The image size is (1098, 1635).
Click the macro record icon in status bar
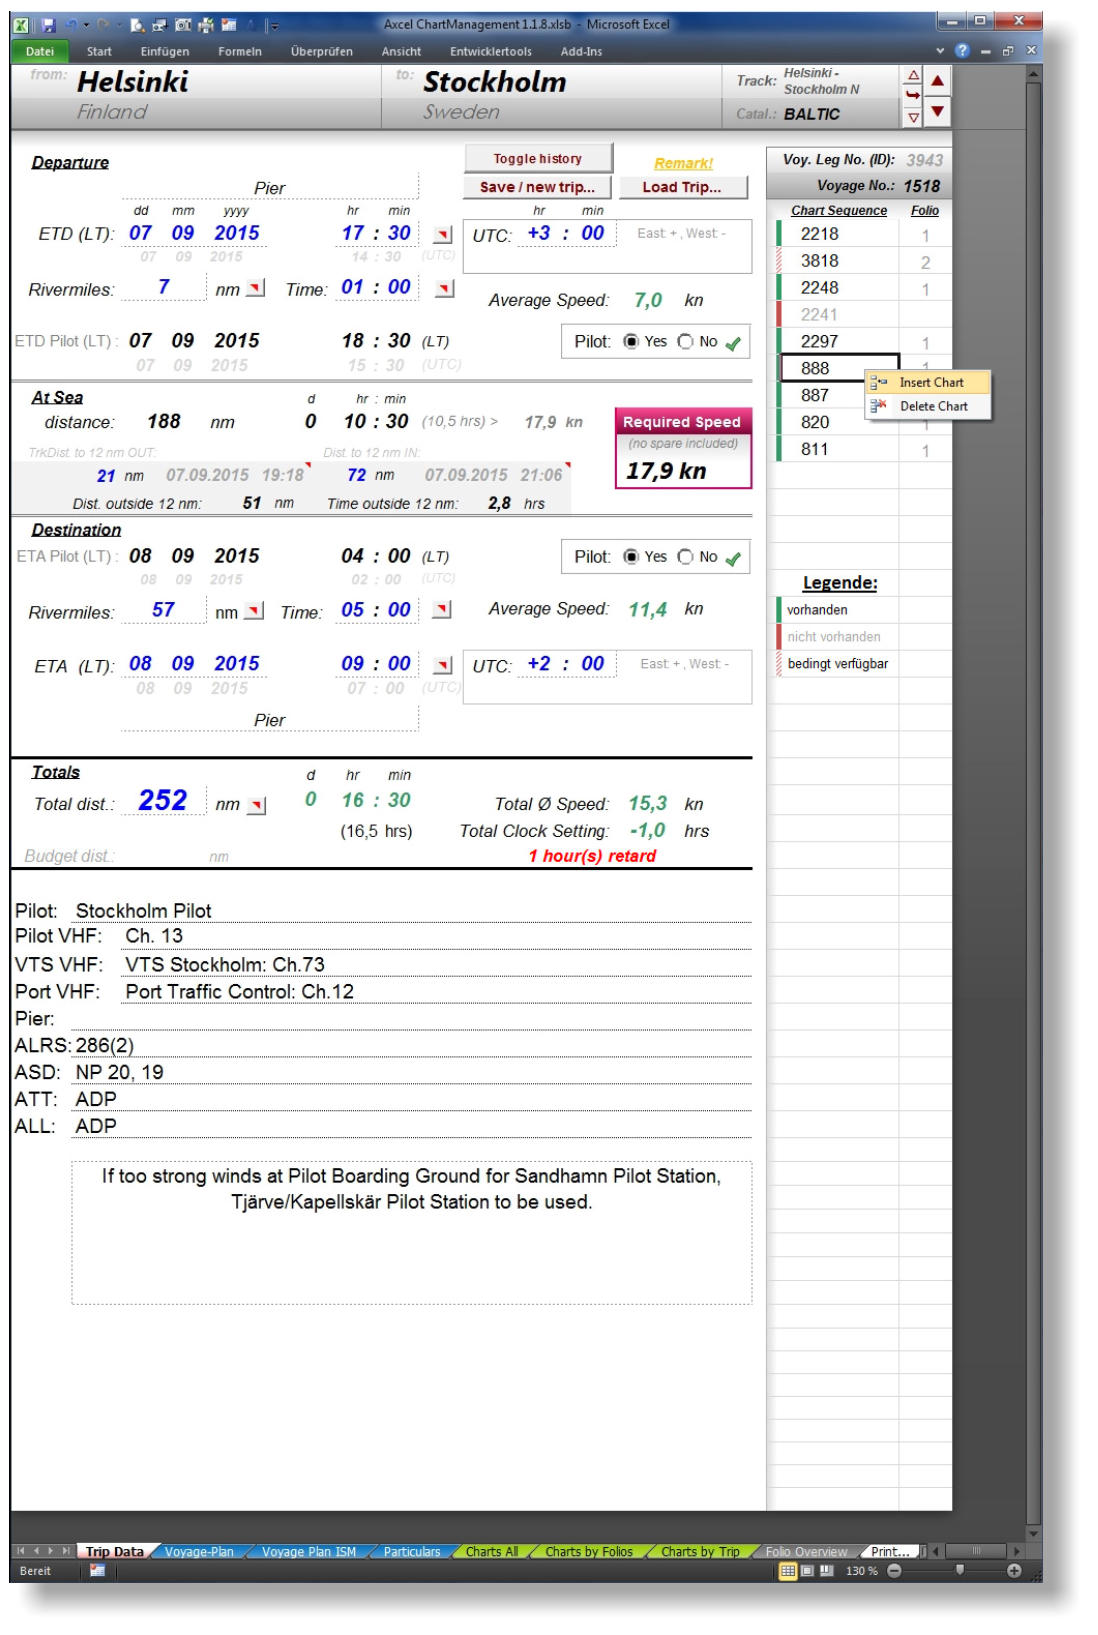(x=98, y=1571)
